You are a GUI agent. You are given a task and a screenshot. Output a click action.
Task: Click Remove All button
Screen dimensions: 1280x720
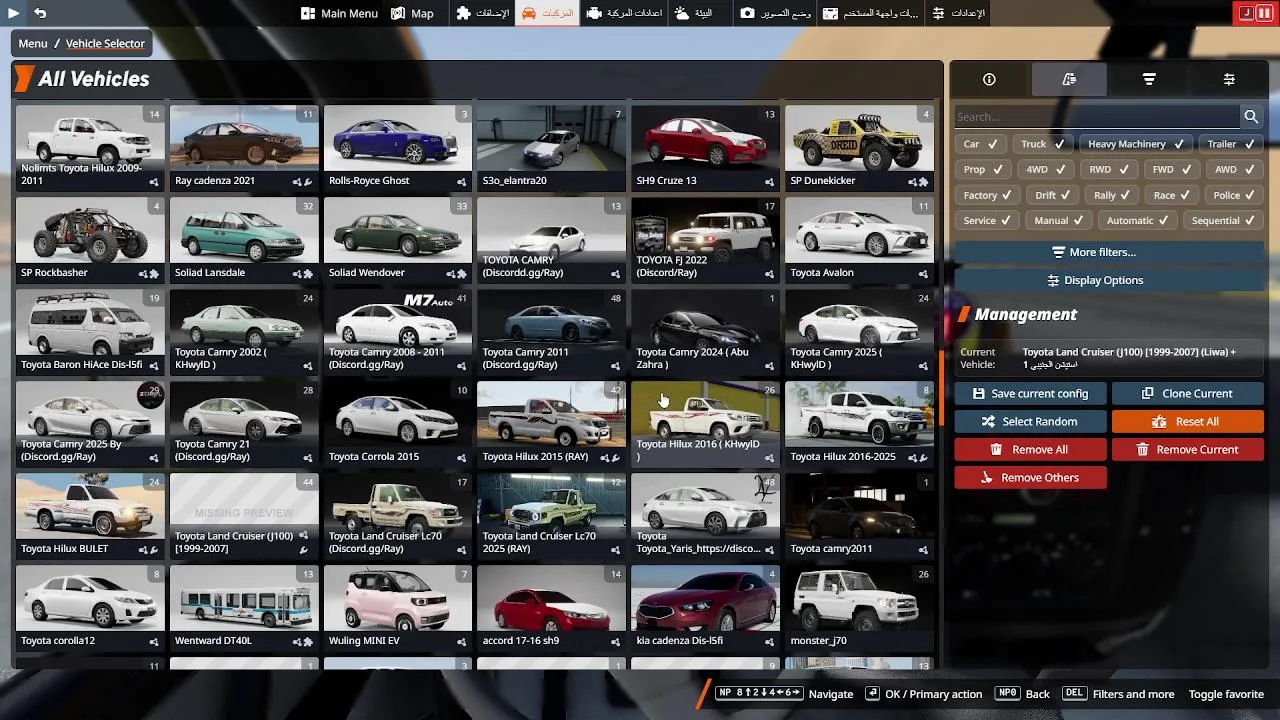coord(1030,450)
